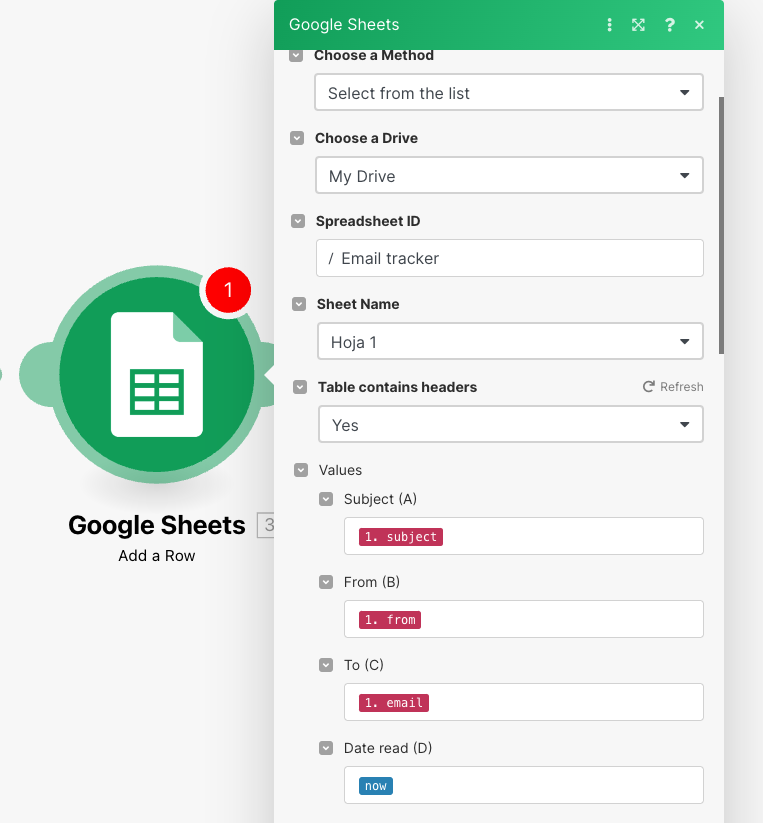Toggle the Subject (A) field checkbox
763x823 pixels.
click(x=326, y=499)
